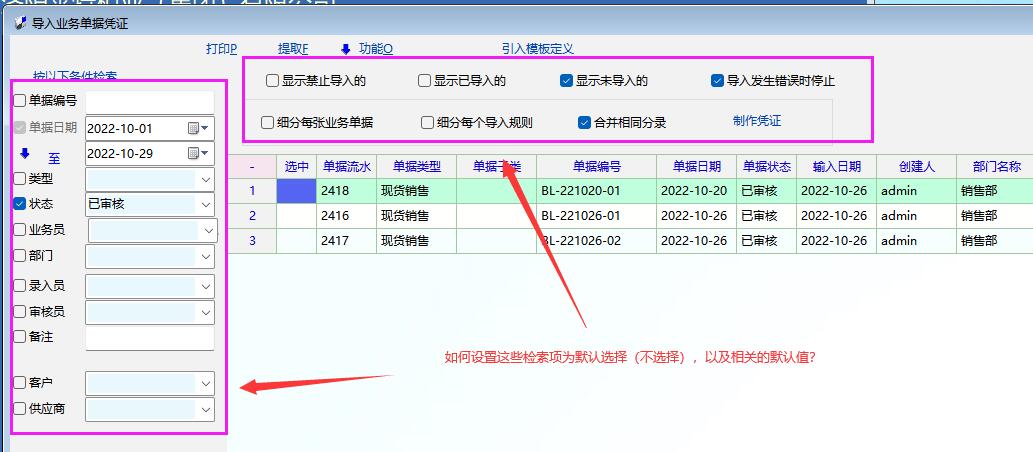
Task: Expand the 类型 dropdown list
Action: [x=206, y=179]
